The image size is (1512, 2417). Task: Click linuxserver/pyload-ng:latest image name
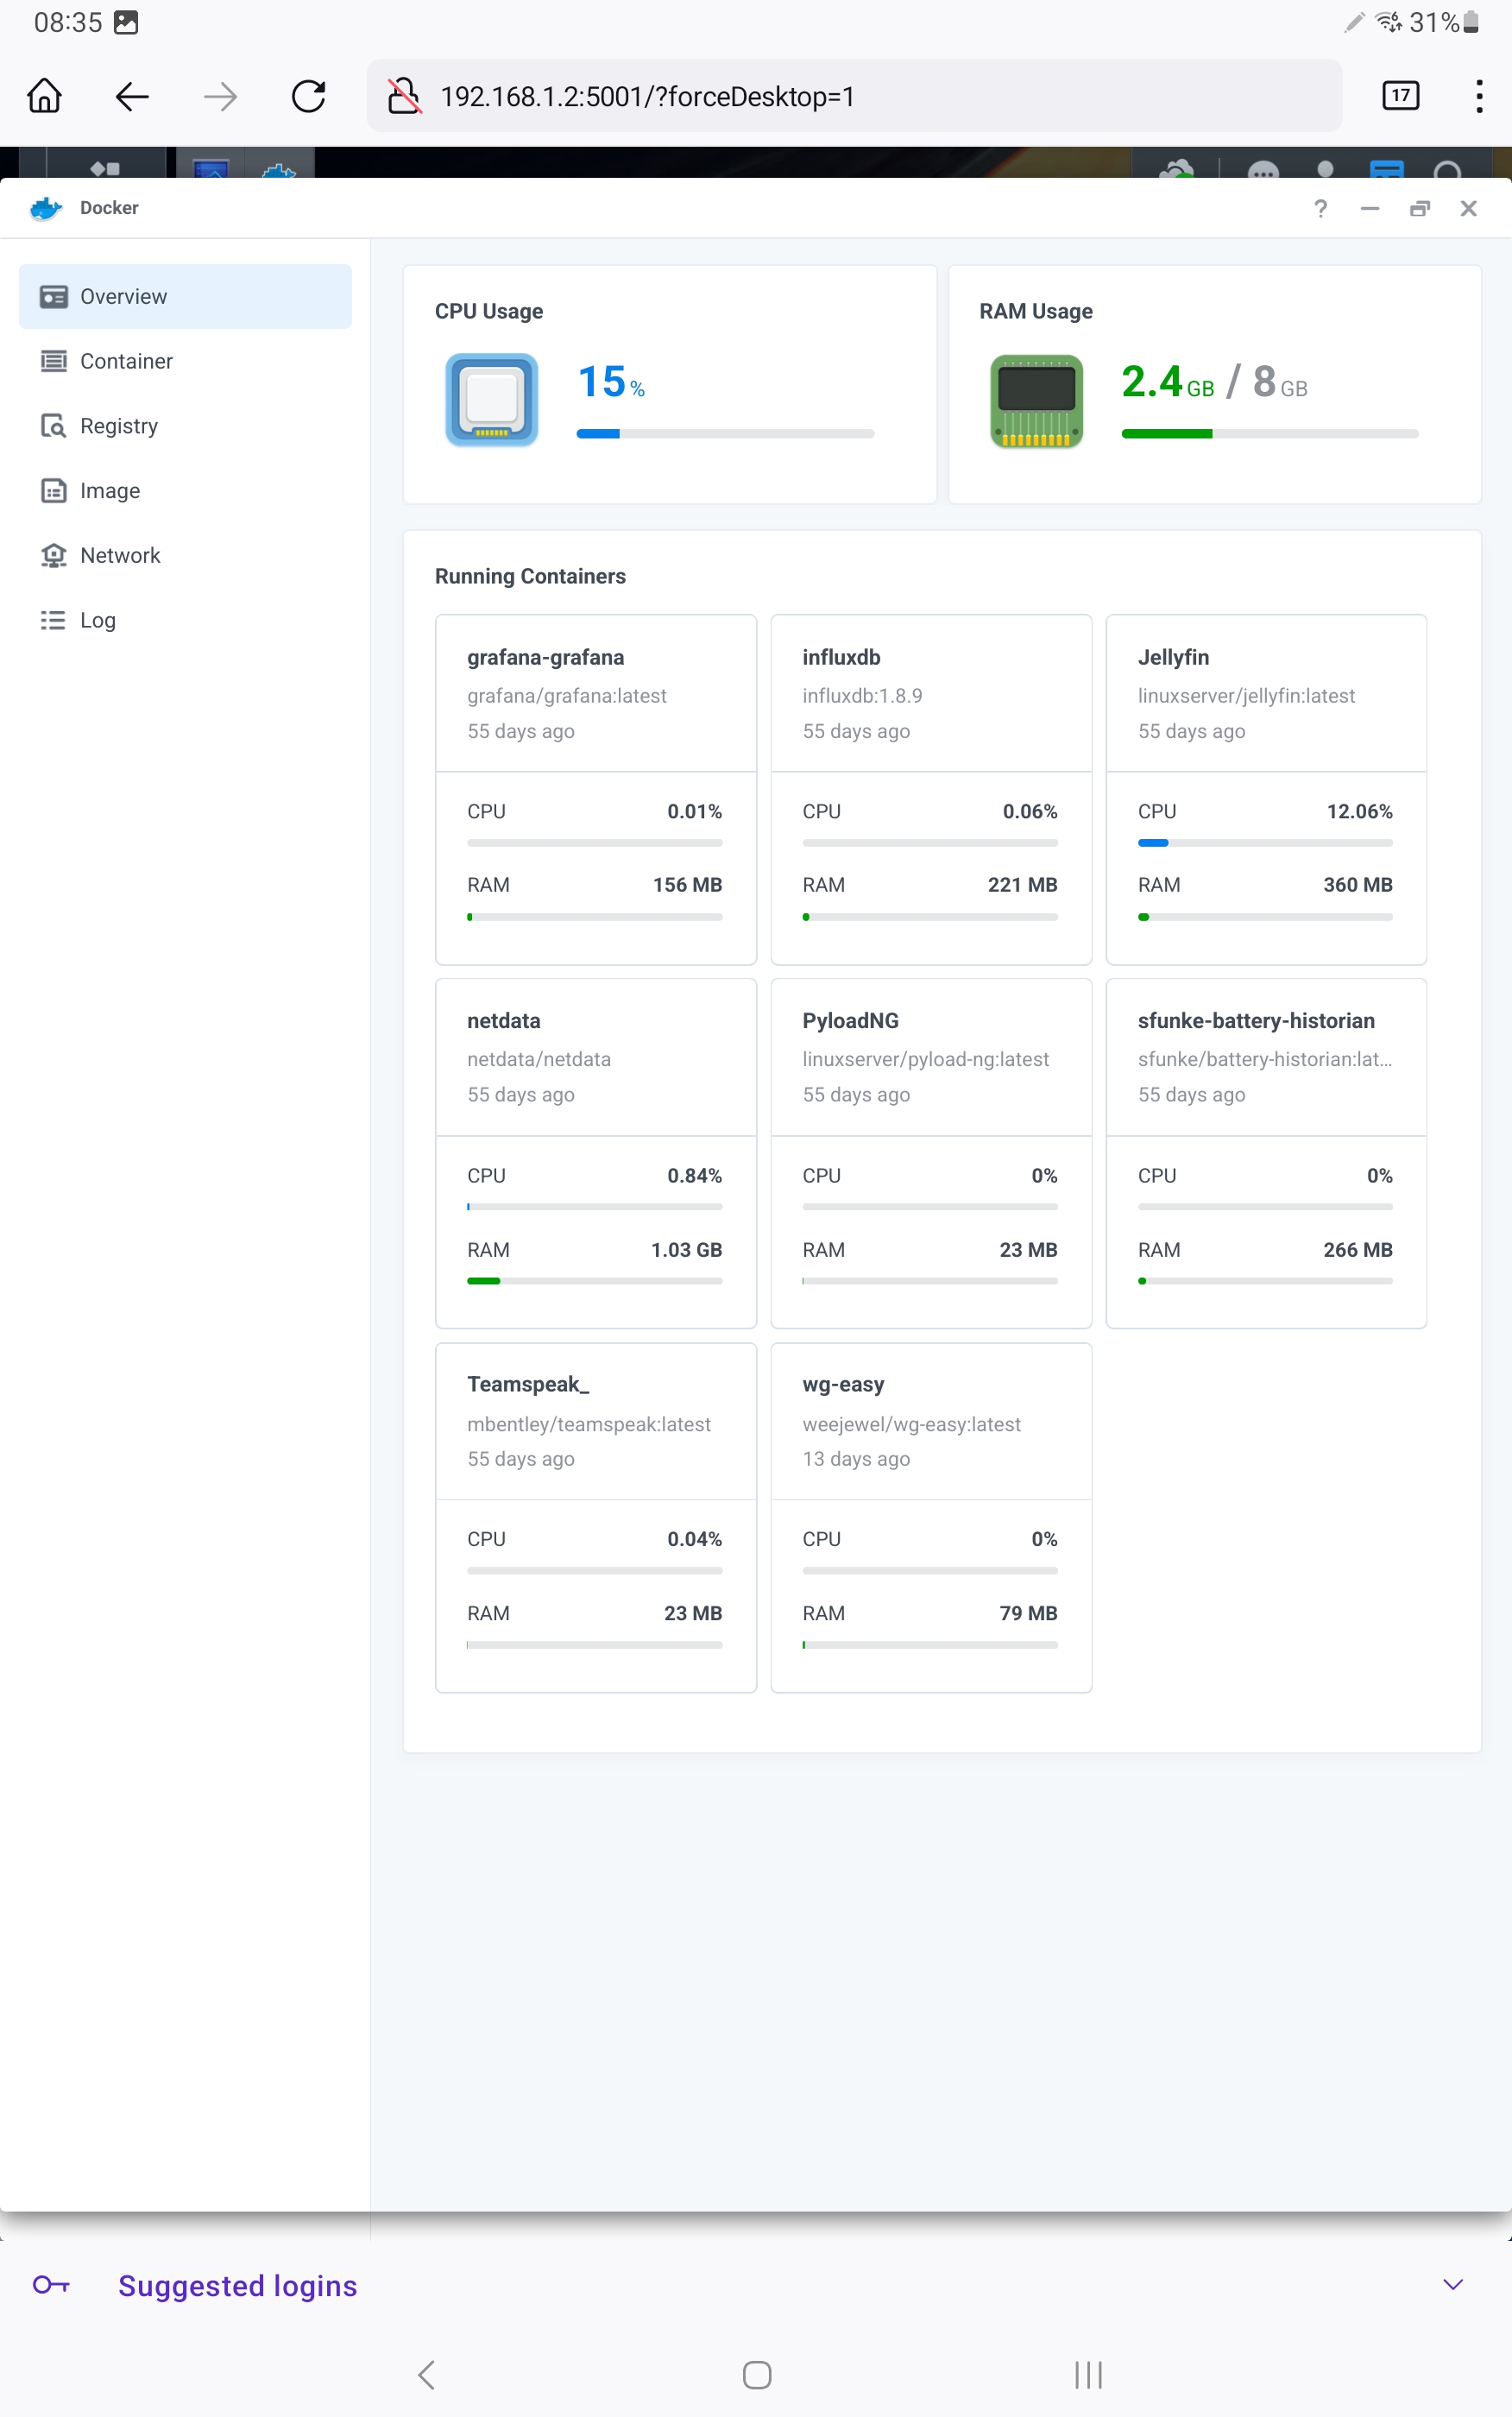(925, 1059)
